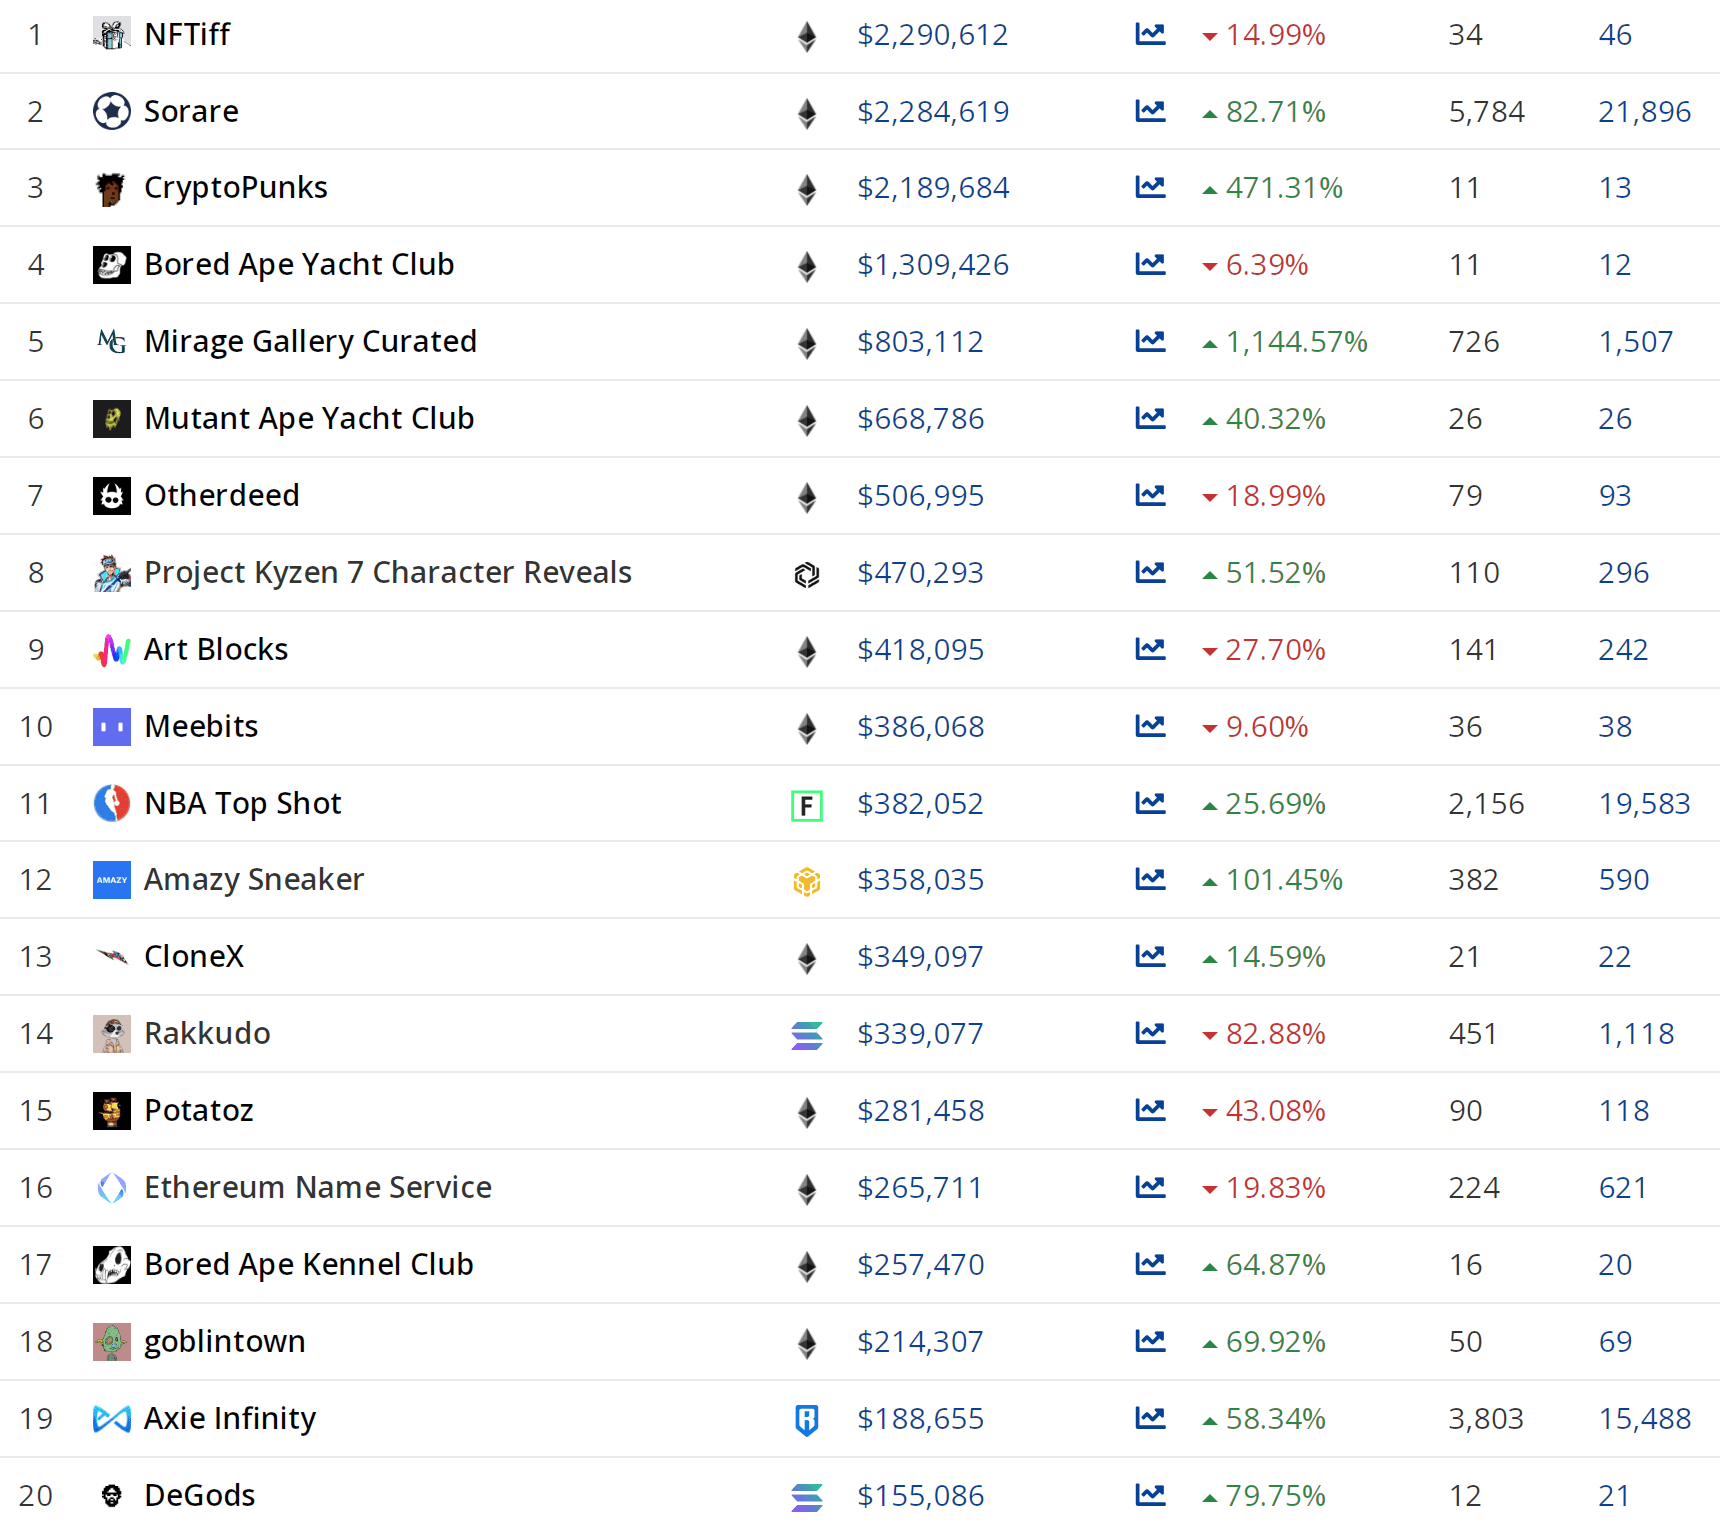Click the Ethereum icon in Meebits row

pyautogui.click(x=807, y=729)
